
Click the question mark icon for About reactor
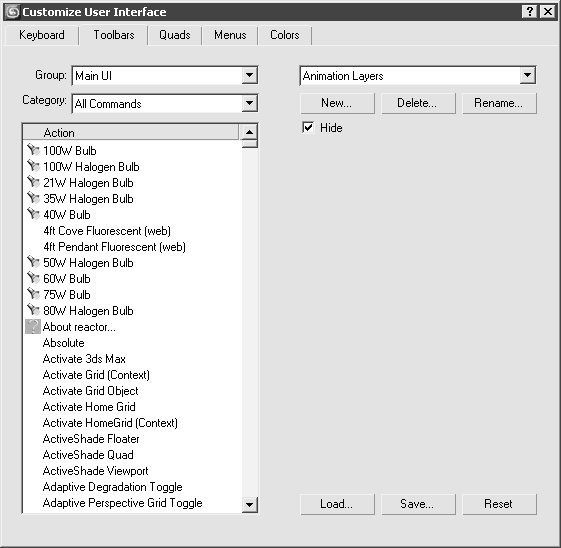tap(33, 327)
